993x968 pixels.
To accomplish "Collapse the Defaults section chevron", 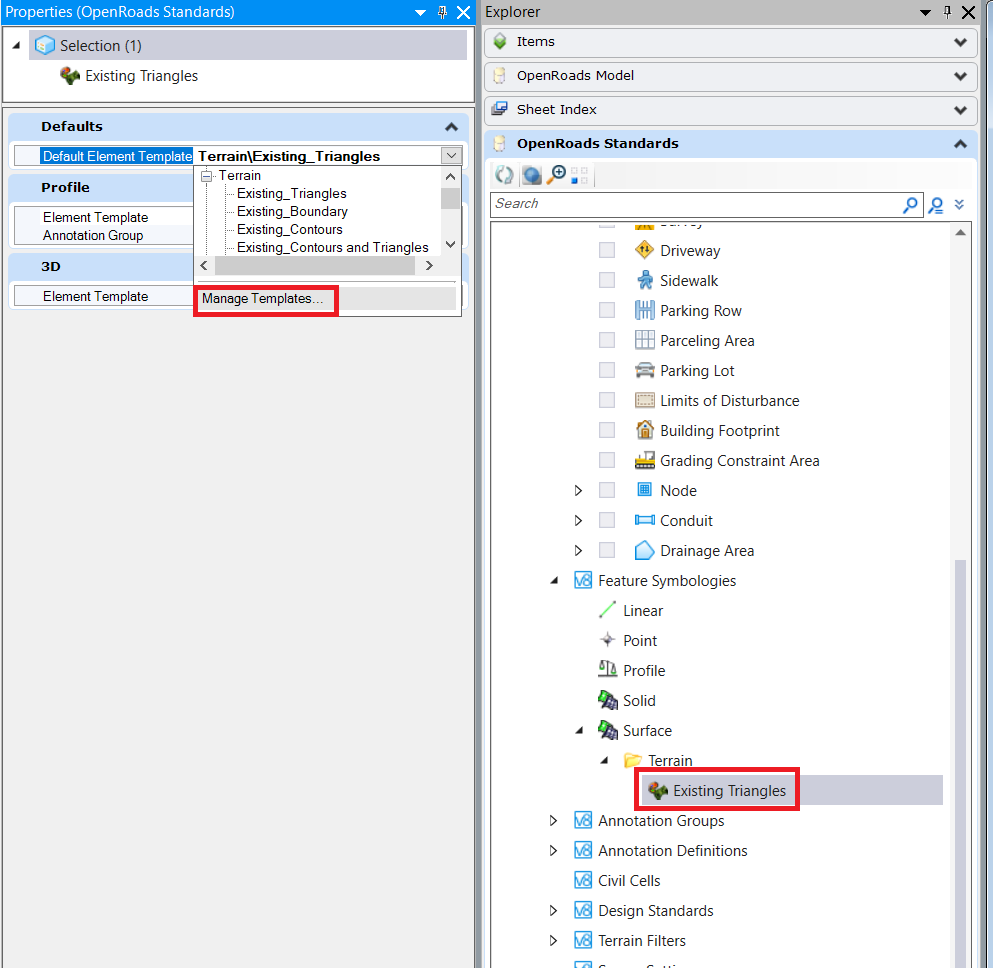I will tap(451, 127).
